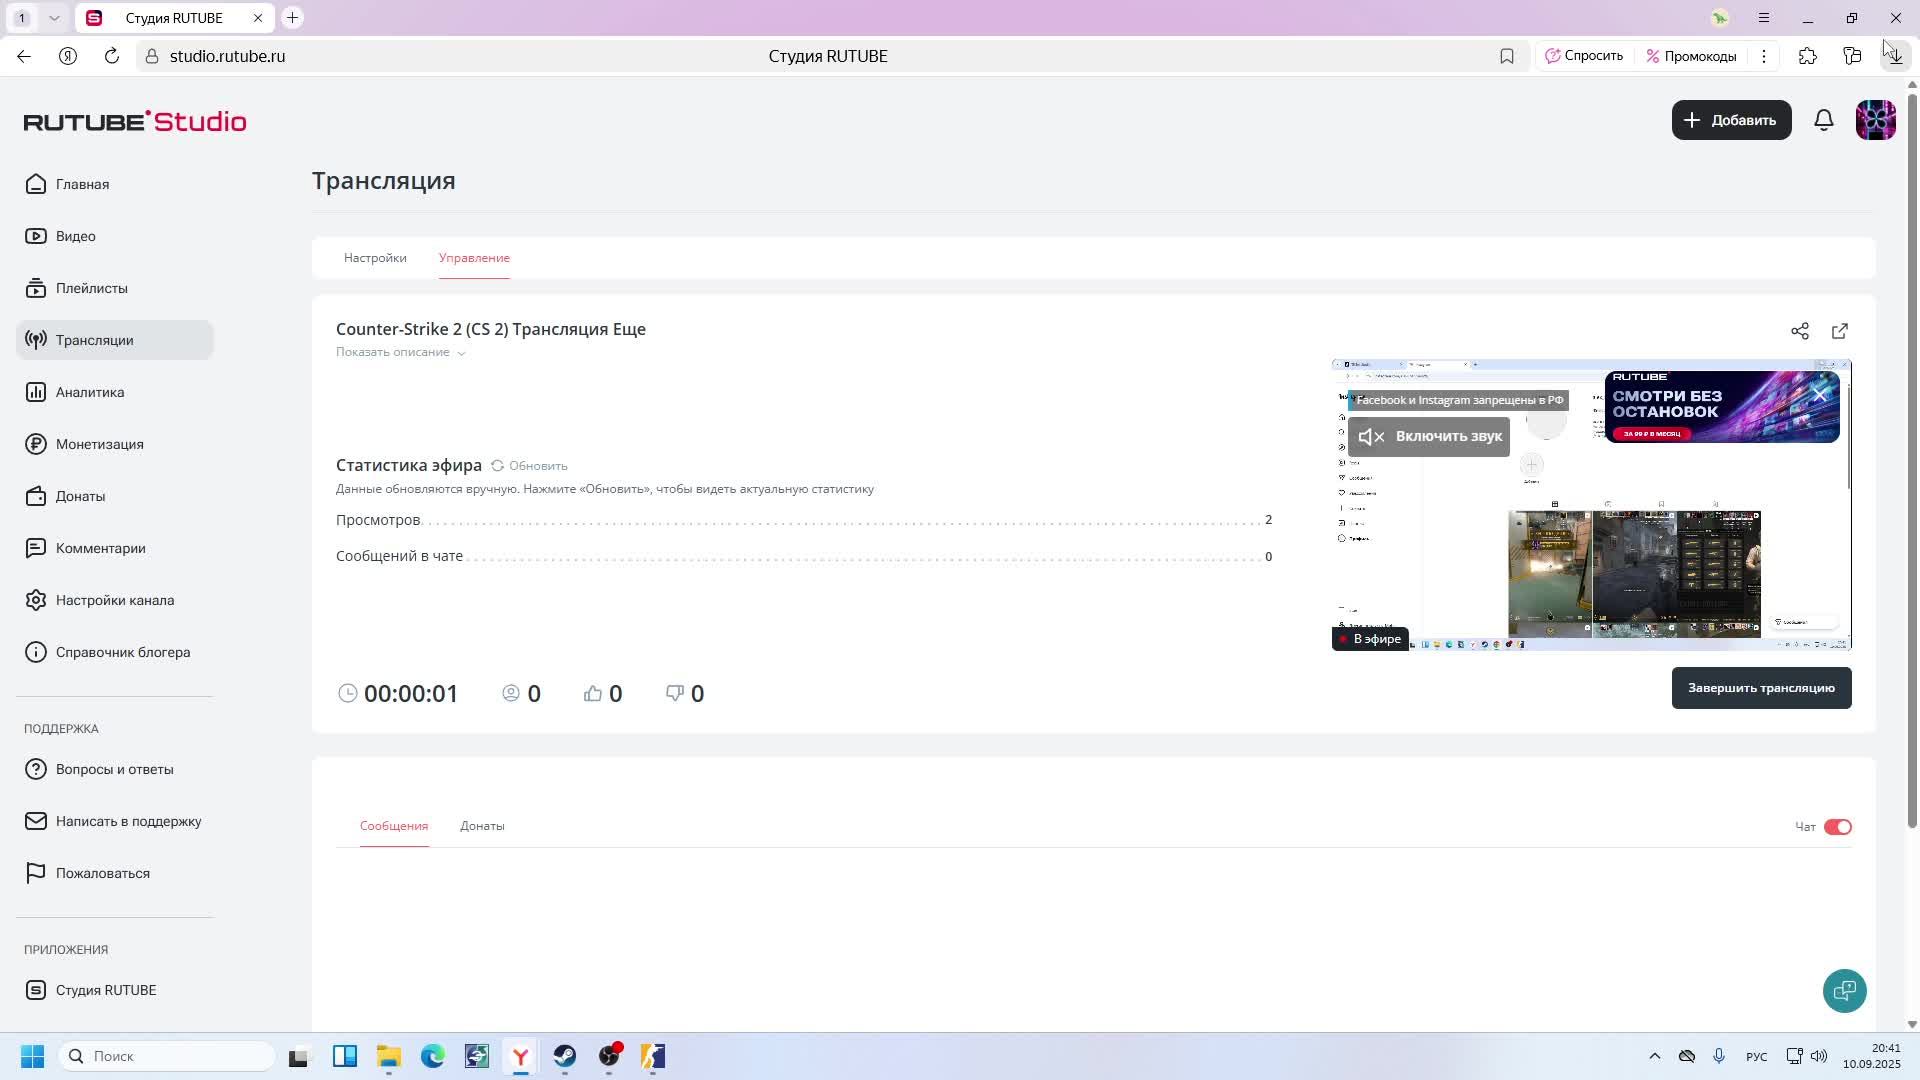Show hidden system tray icons
1920x1080 pixels.
[1654, 1056]
